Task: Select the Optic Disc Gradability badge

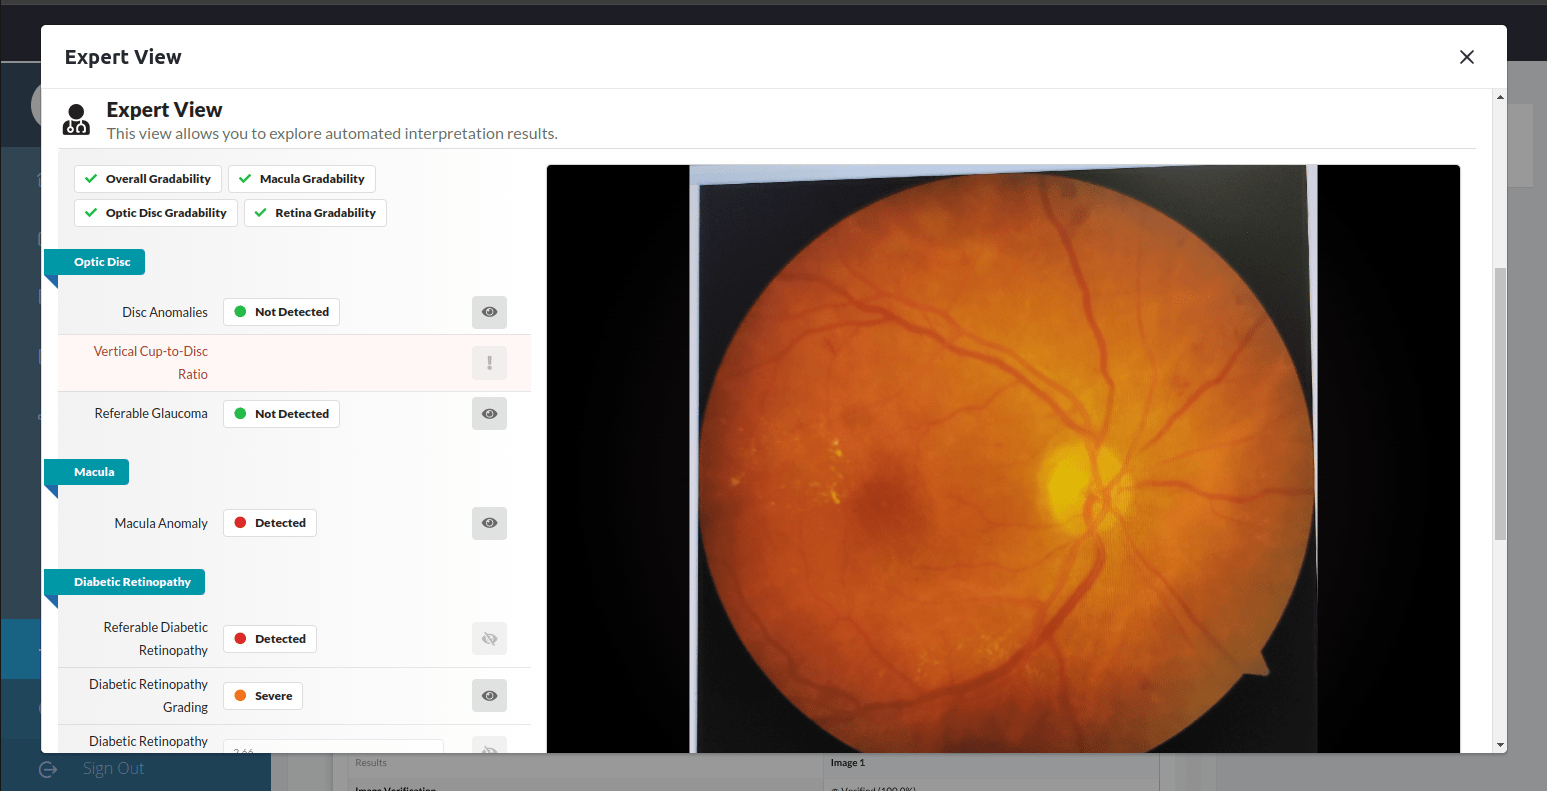Action: coord(156,213)
